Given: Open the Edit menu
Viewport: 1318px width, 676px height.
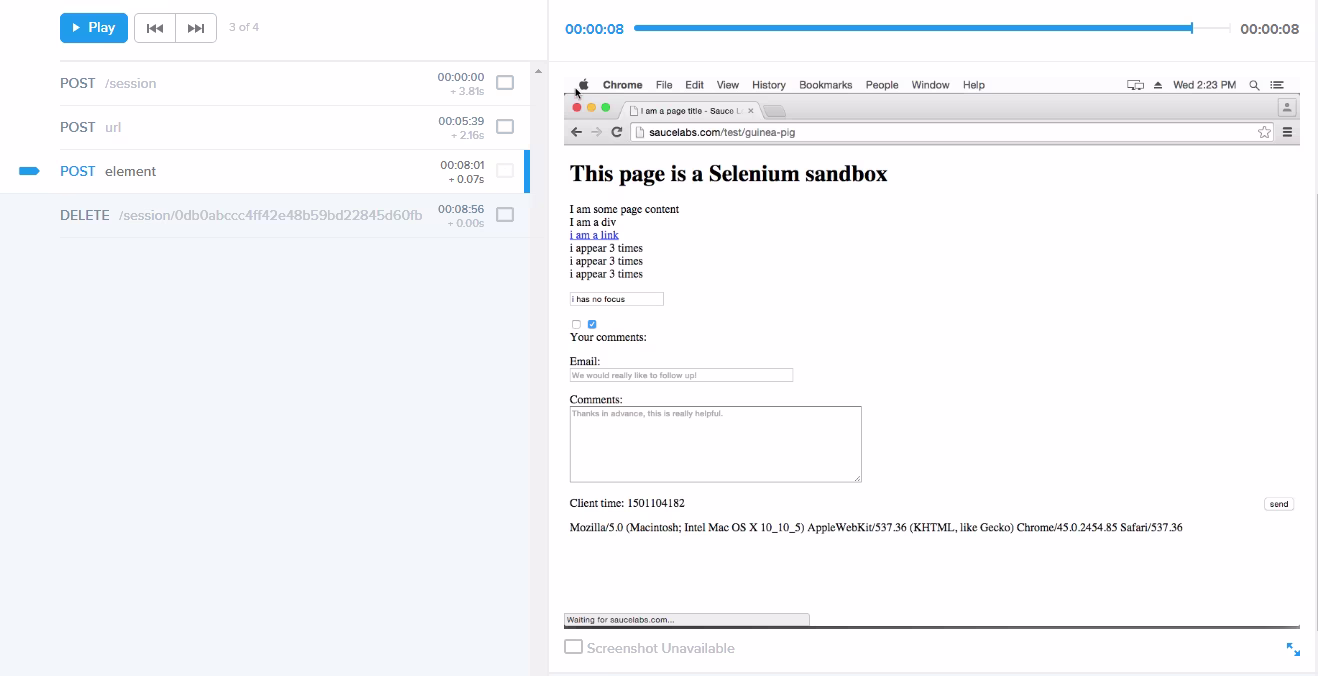Looking at the screenshot, I should [x=694, y=85].
